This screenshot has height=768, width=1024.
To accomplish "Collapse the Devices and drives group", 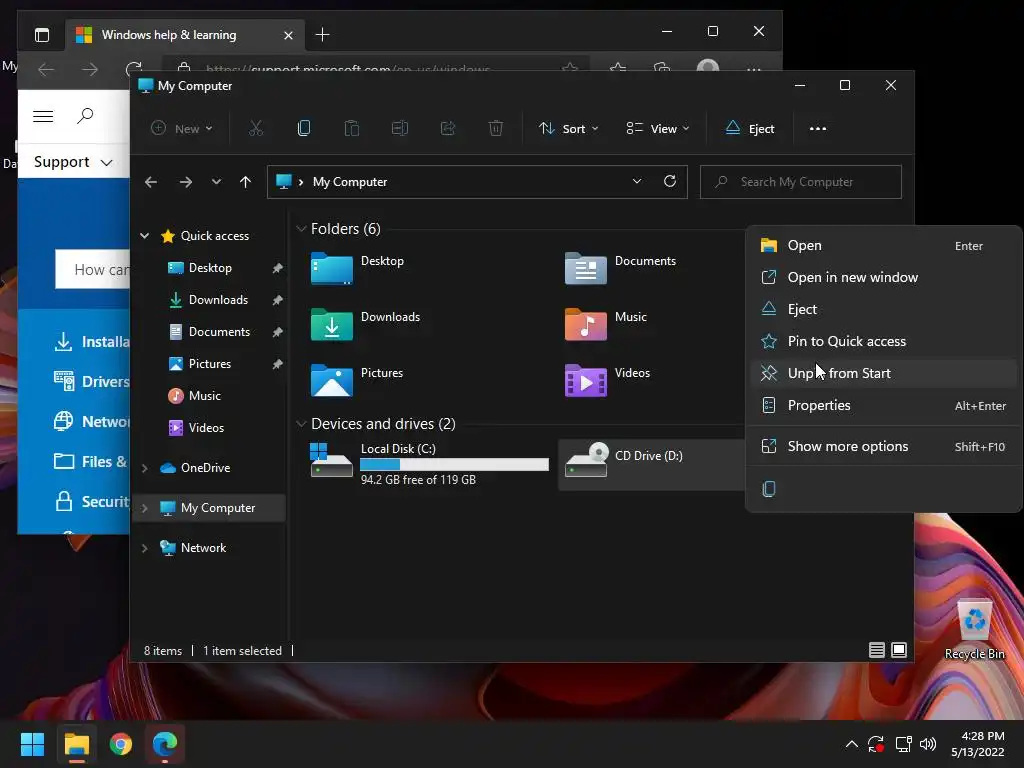I will (301, 424).
